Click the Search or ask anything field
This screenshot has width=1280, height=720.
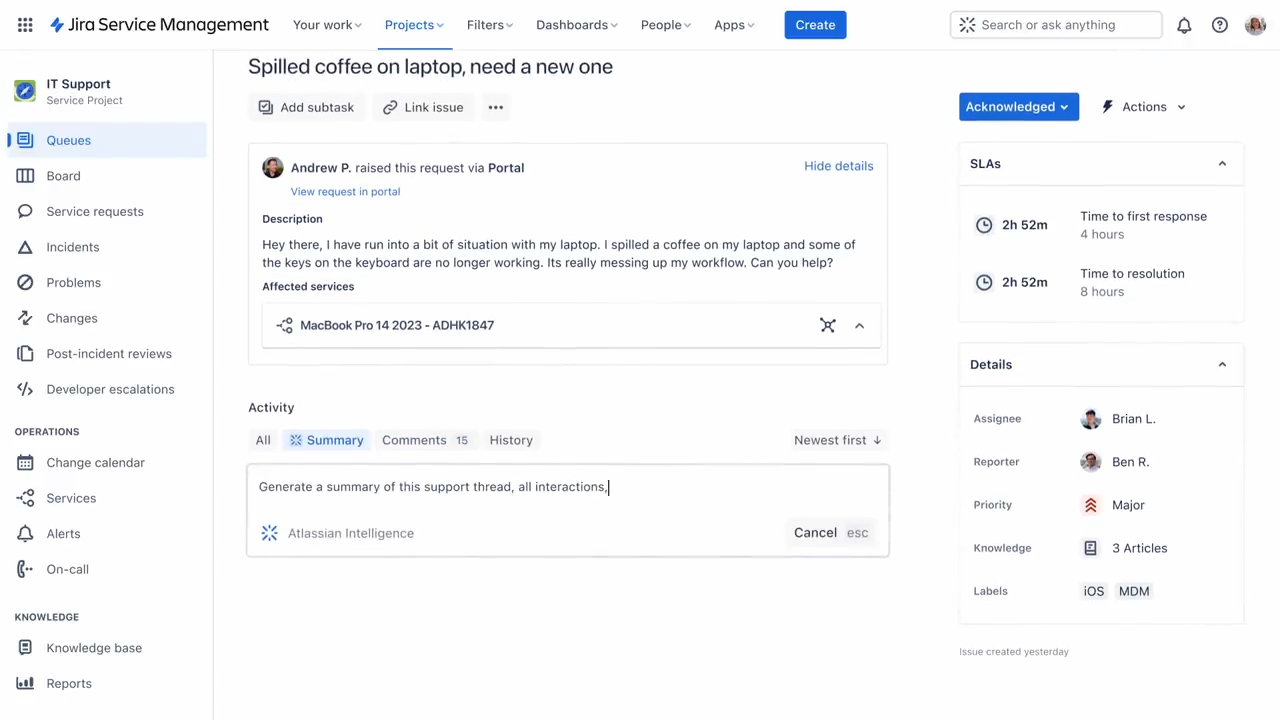pyautogui.click(x=1056, y=25)
